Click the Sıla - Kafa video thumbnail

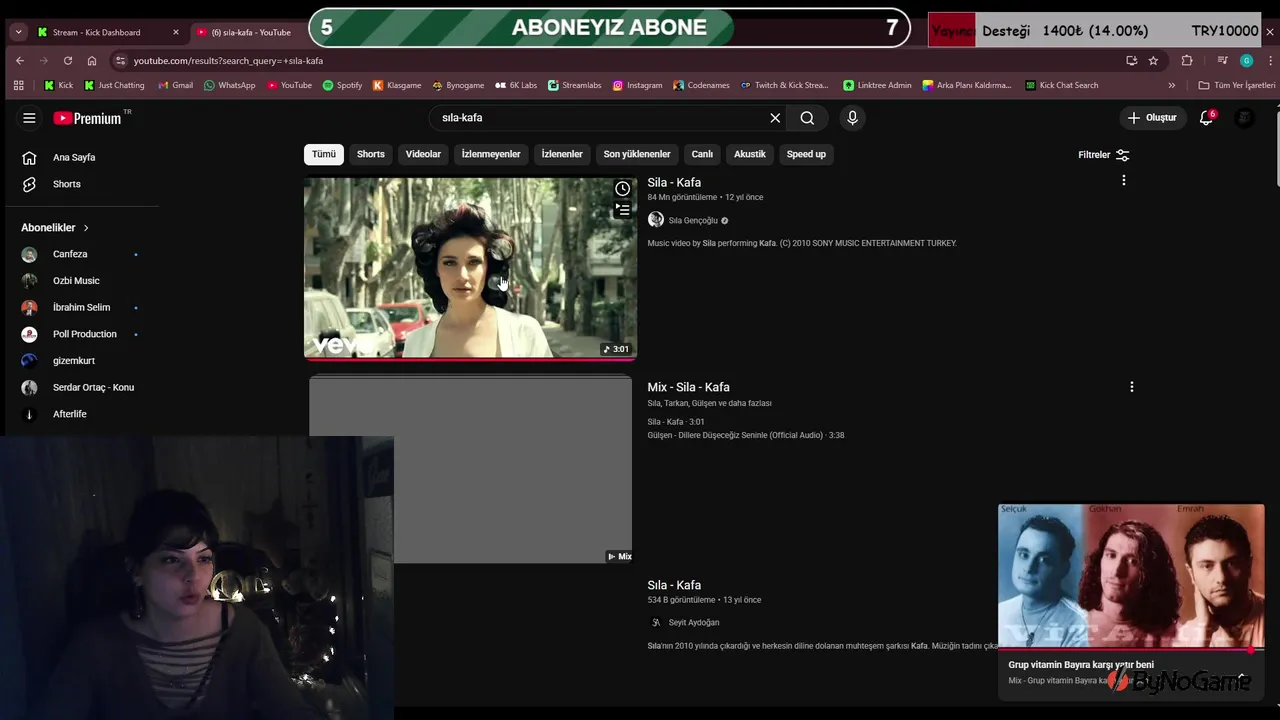click(470, 267)
